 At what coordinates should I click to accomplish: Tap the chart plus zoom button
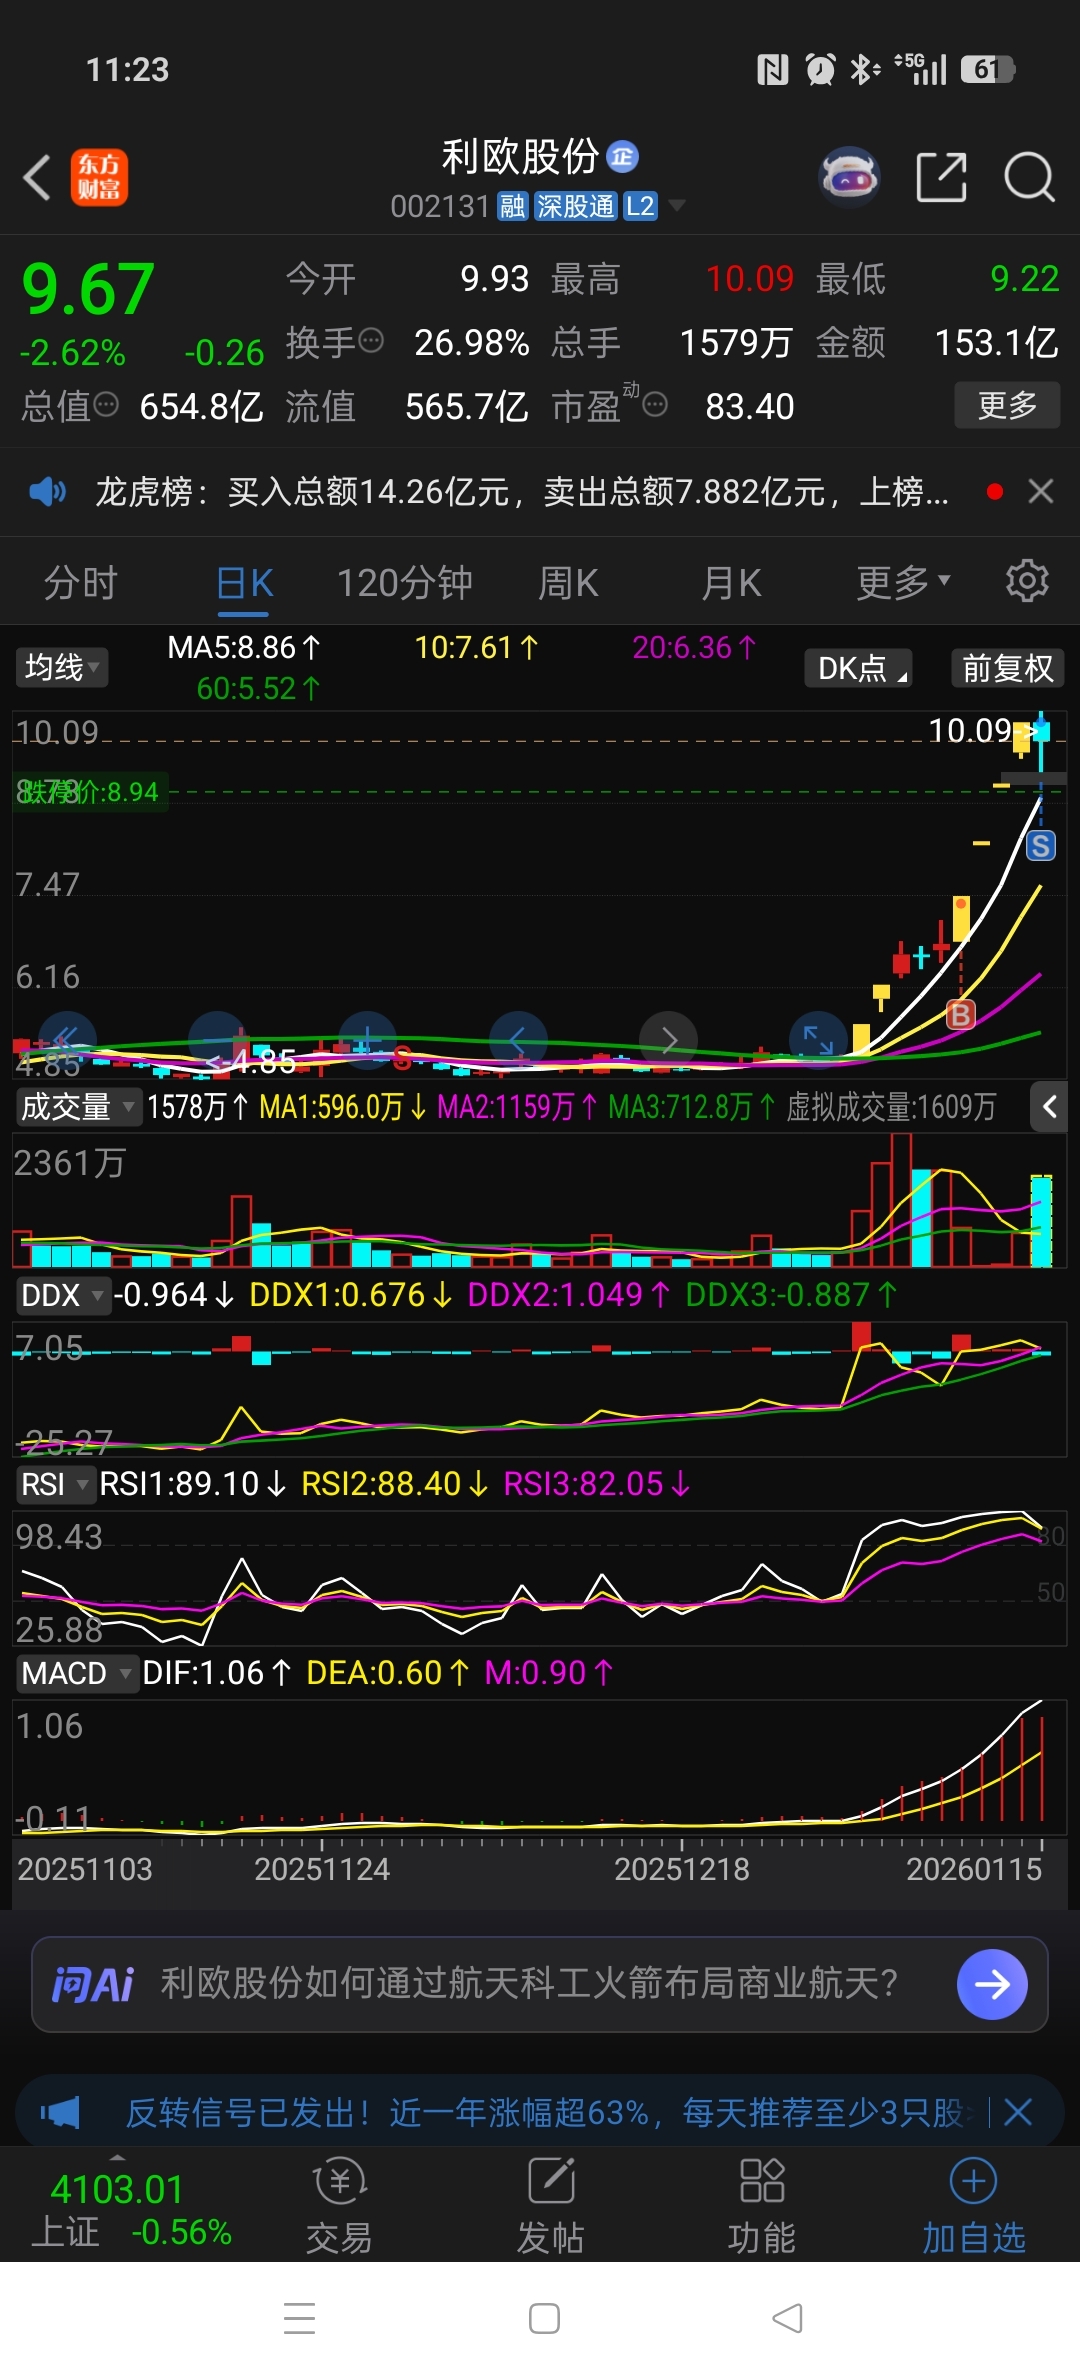pos(367,1039)
